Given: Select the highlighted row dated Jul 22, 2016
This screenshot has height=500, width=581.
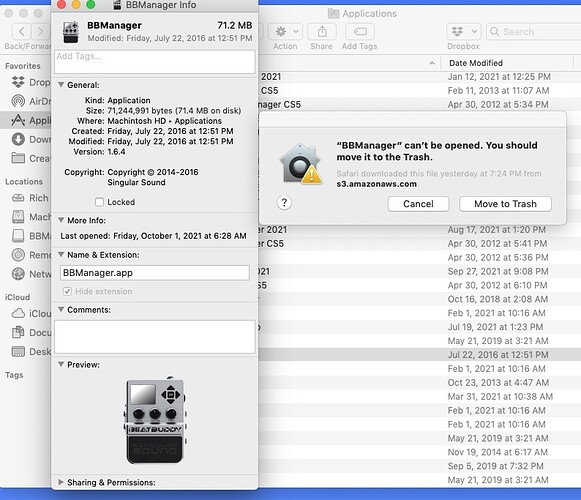Looking at the screenshot, I should (419, 355).
